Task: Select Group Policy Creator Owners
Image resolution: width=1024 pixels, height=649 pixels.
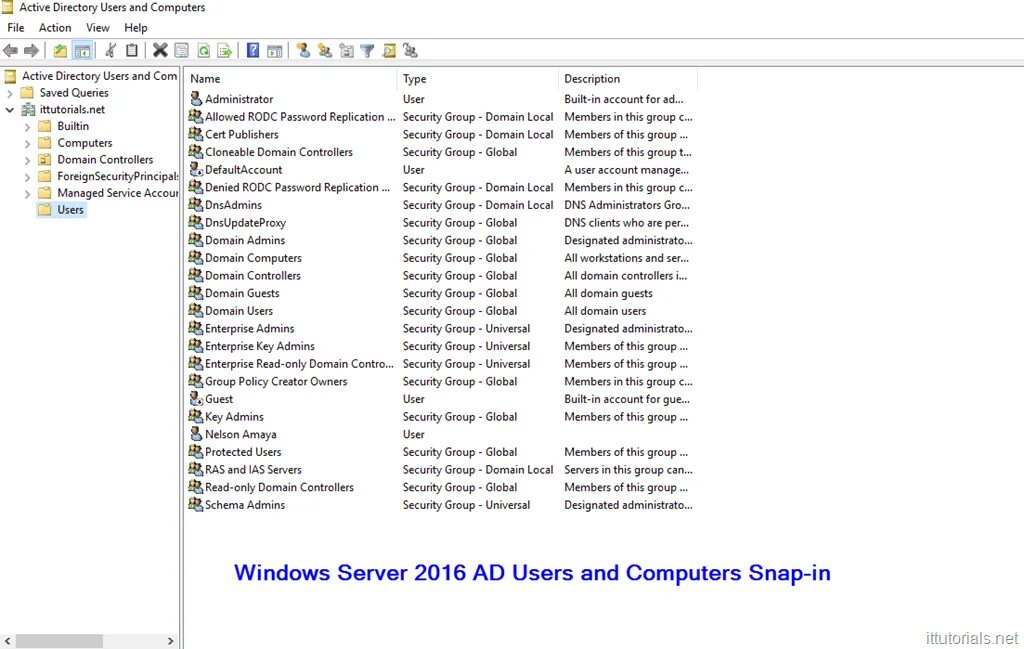Action: (276, 381)
